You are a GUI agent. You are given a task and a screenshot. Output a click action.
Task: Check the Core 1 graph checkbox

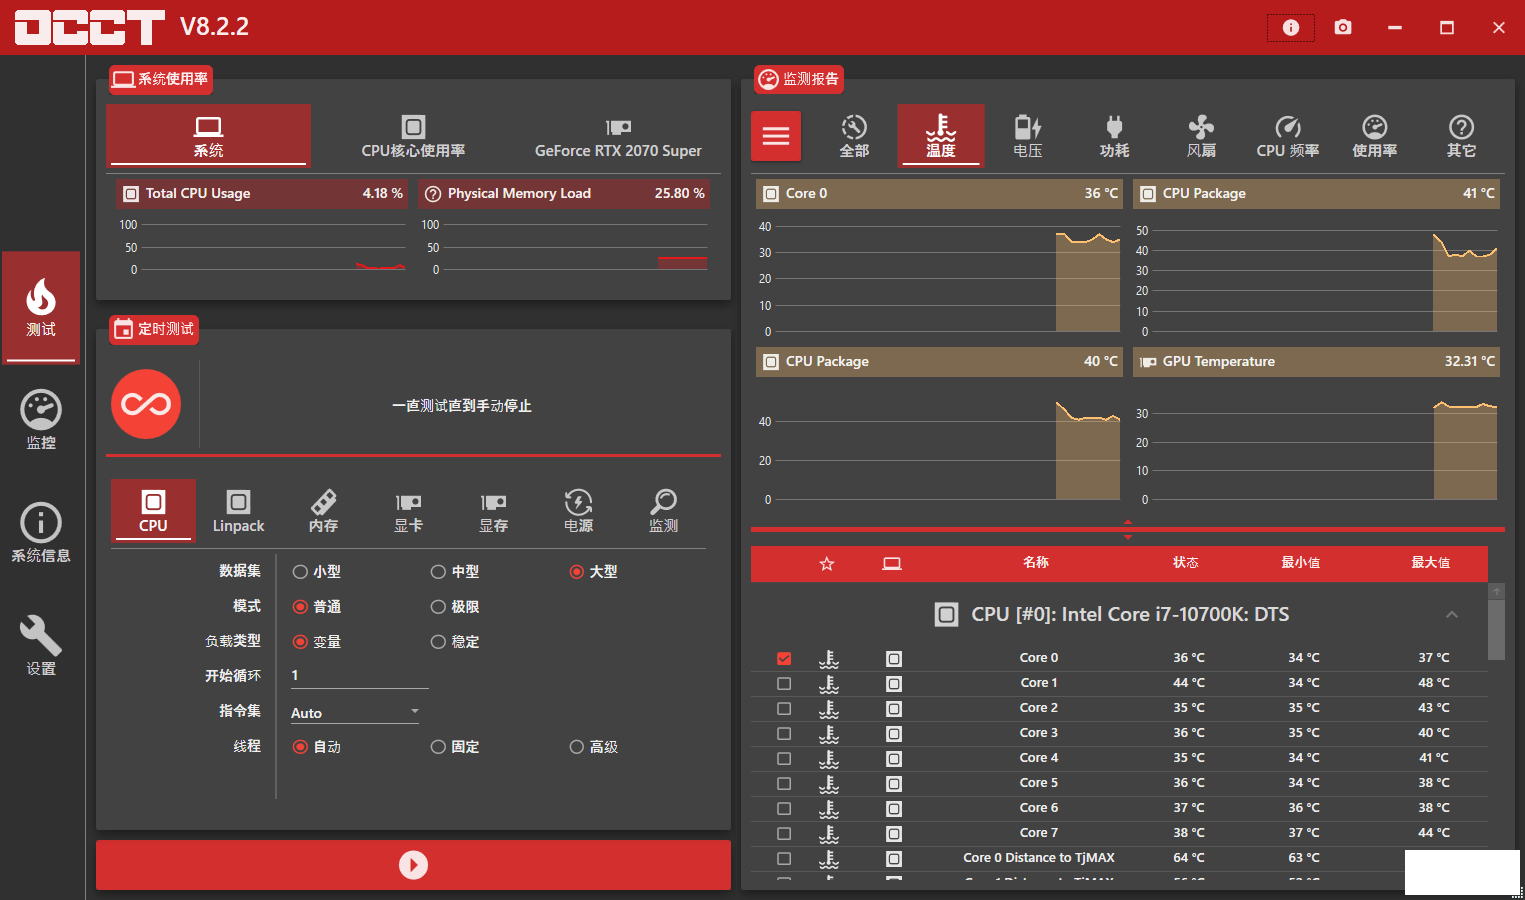coord(784,683)
